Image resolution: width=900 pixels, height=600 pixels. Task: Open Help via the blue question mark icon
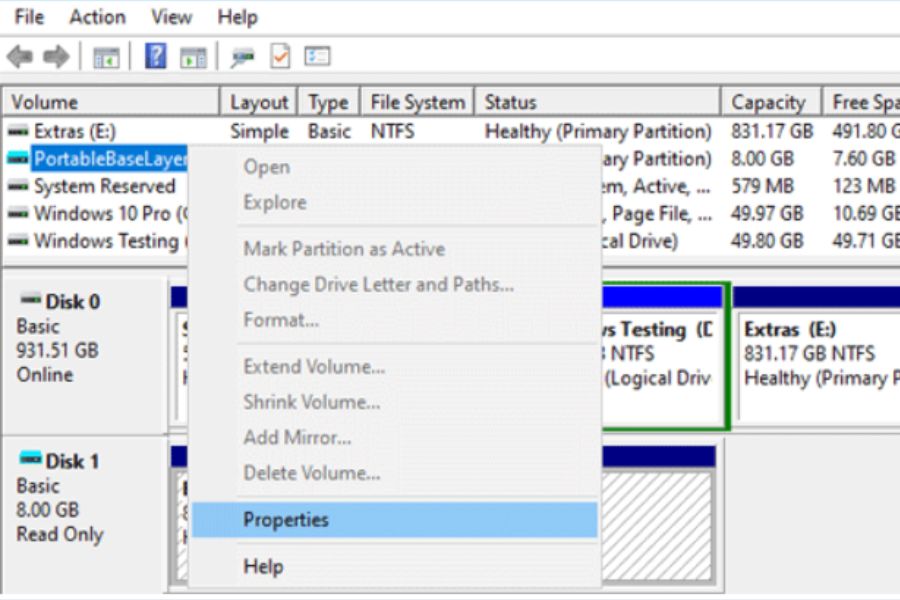point(156,57)
